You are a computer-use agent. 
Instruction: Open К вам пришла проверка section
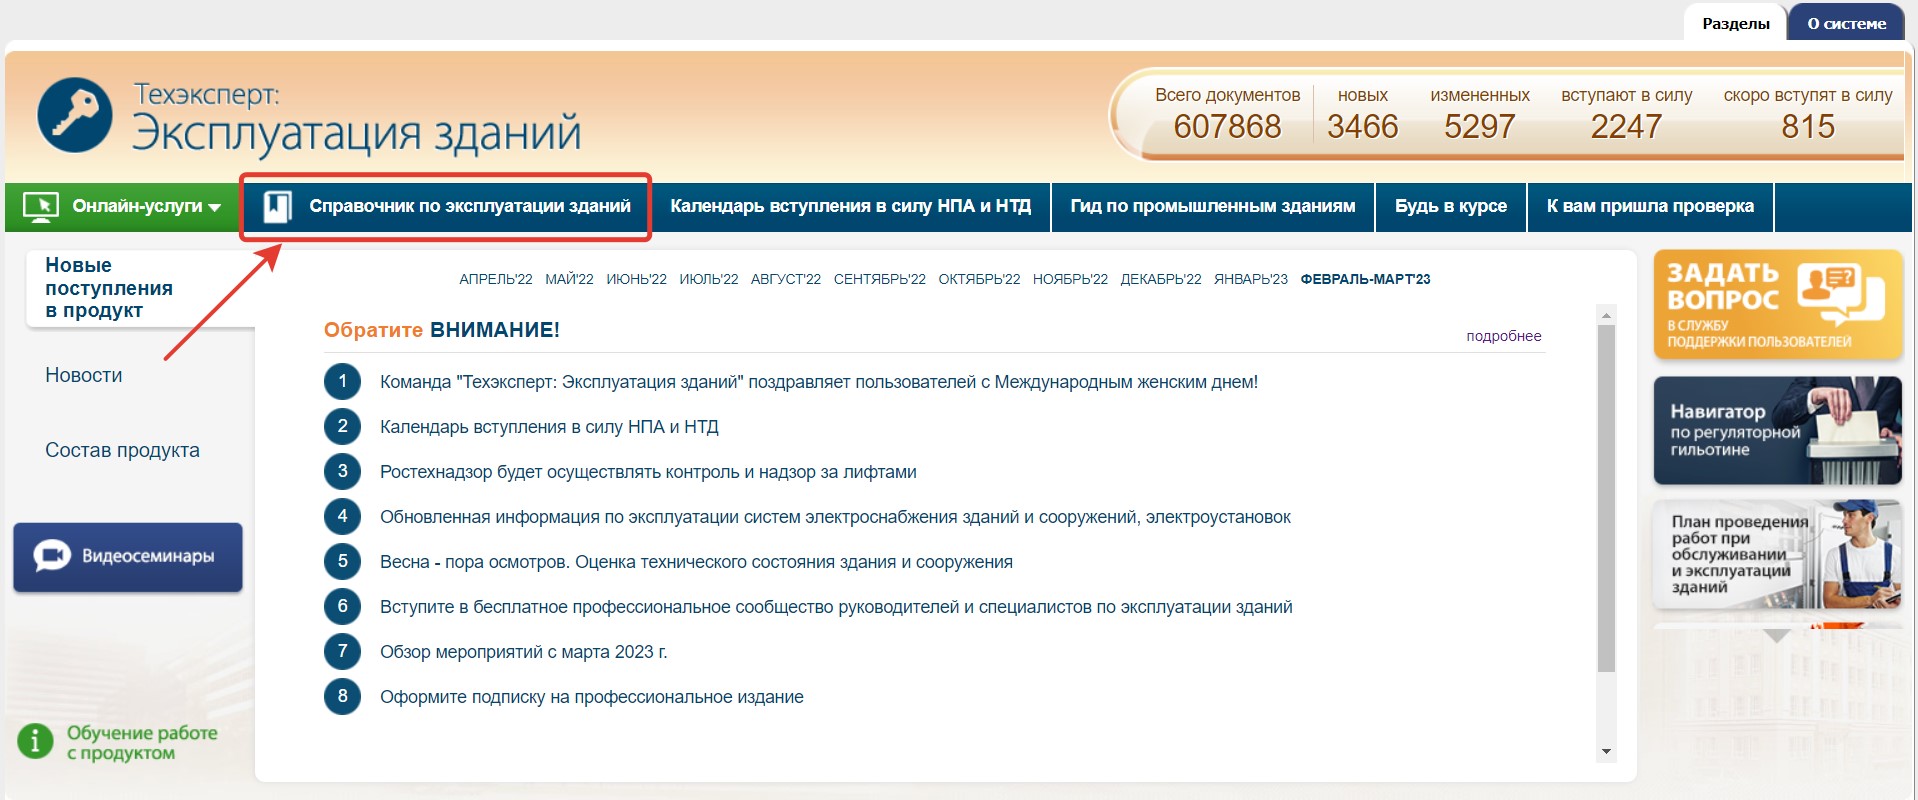click(x=1650, y=207)
